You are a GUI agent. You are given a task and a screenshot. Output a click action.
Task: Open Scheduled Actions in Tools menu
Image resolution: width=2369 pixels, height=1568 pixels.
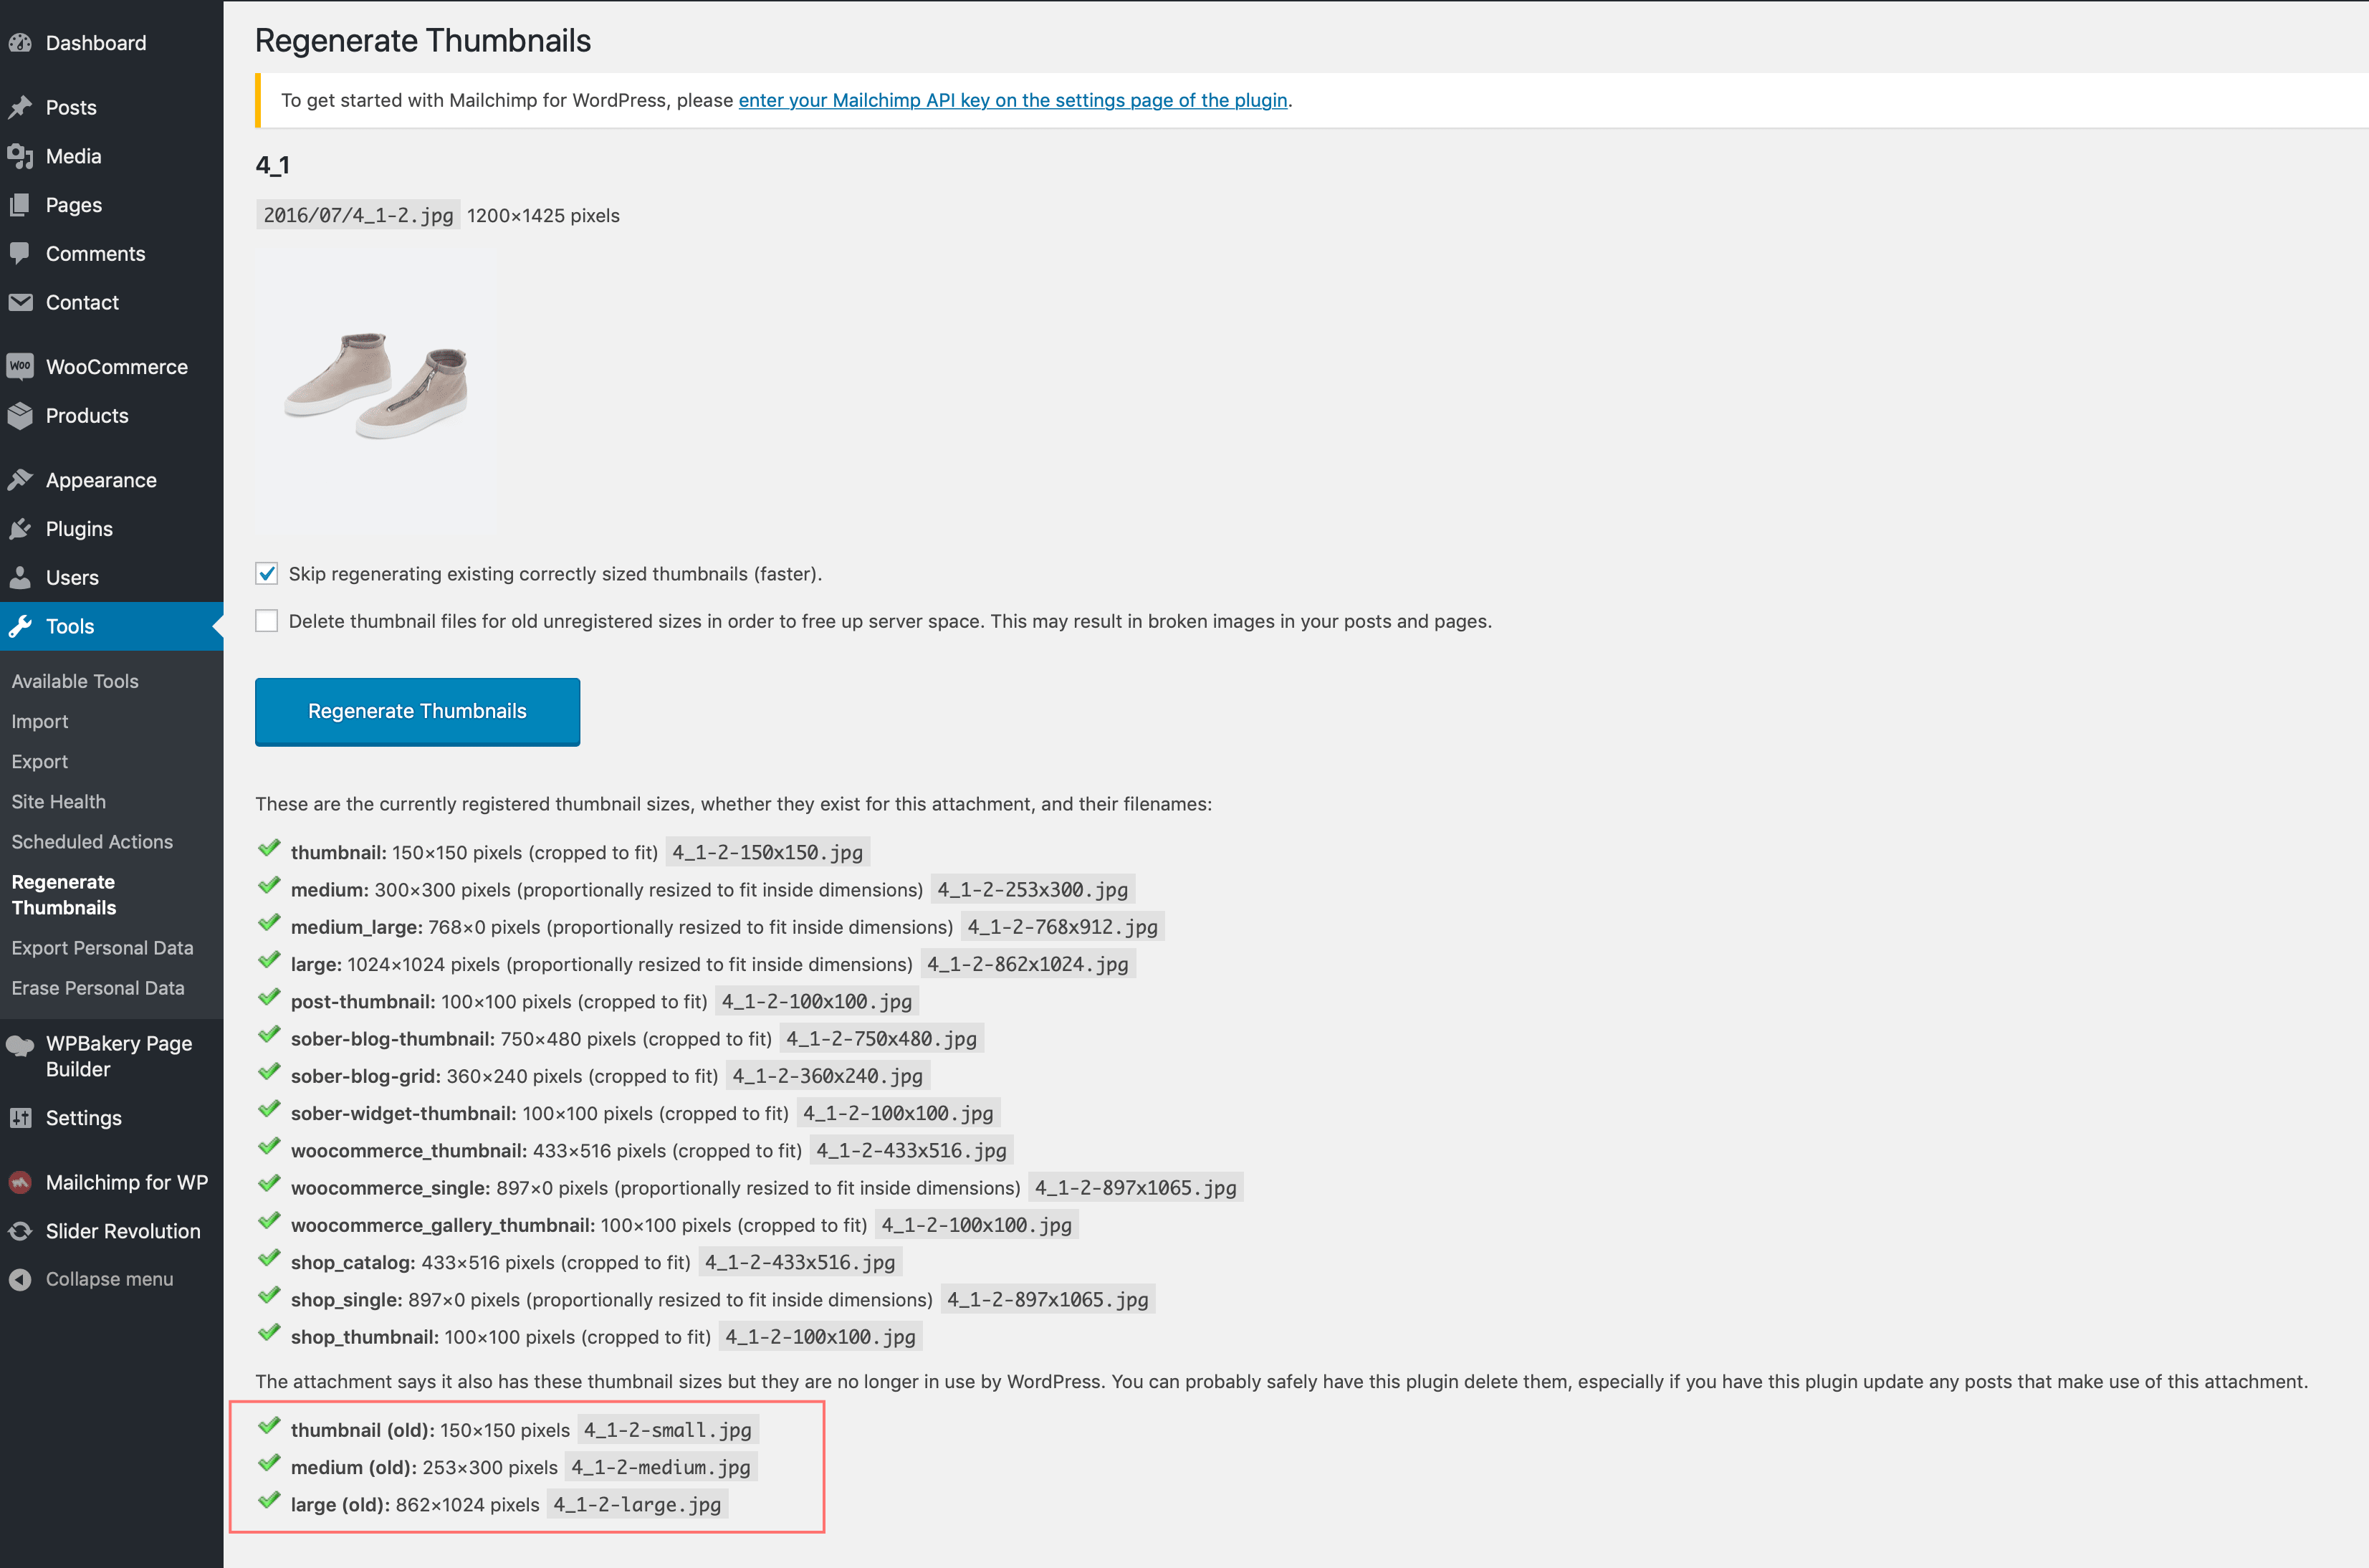[x=92, y=842]
